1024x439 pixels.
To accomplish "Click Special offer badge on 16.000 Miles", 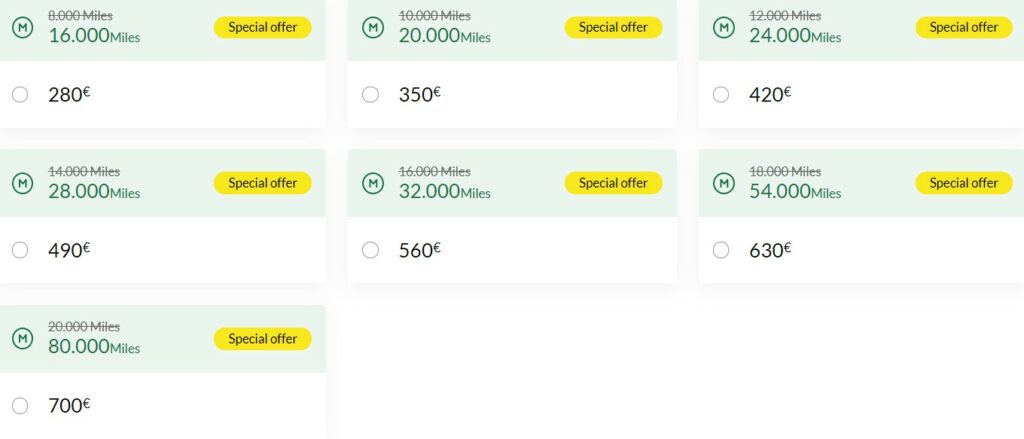I will pyautogui.click(x=263, y=27).
